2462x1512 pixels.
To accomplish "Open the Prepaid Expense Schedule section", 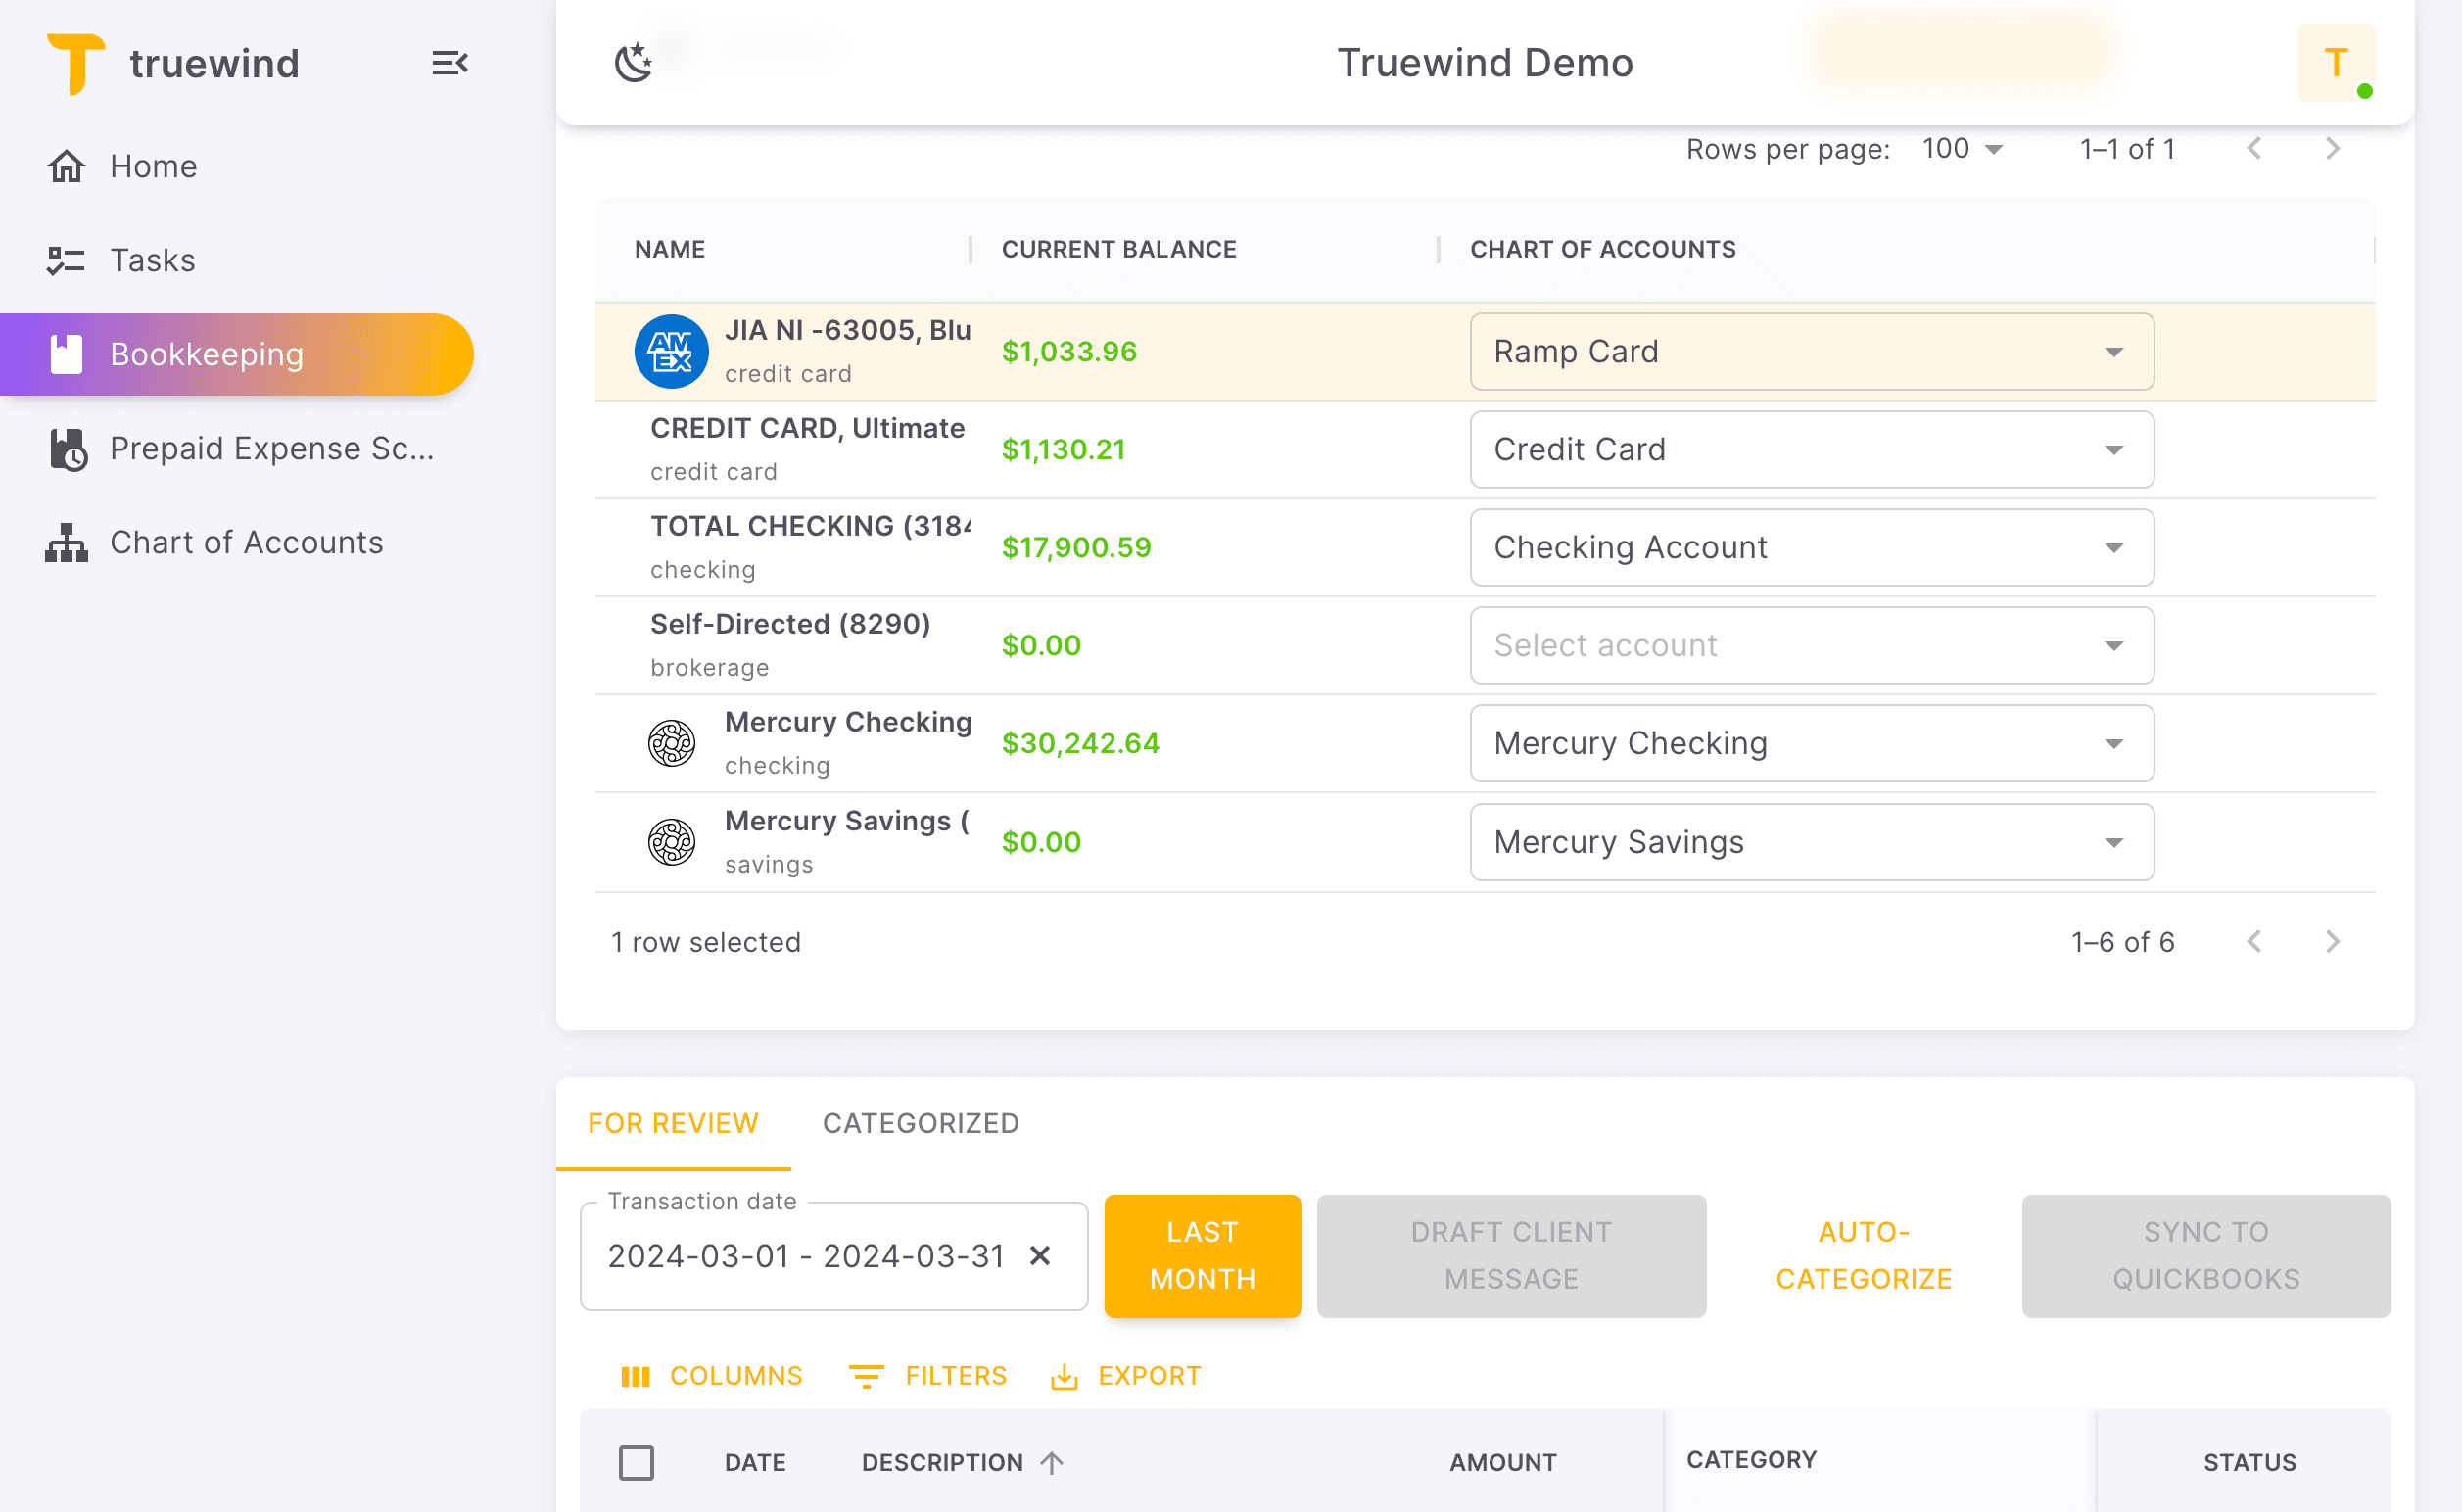I will [272, 448].
